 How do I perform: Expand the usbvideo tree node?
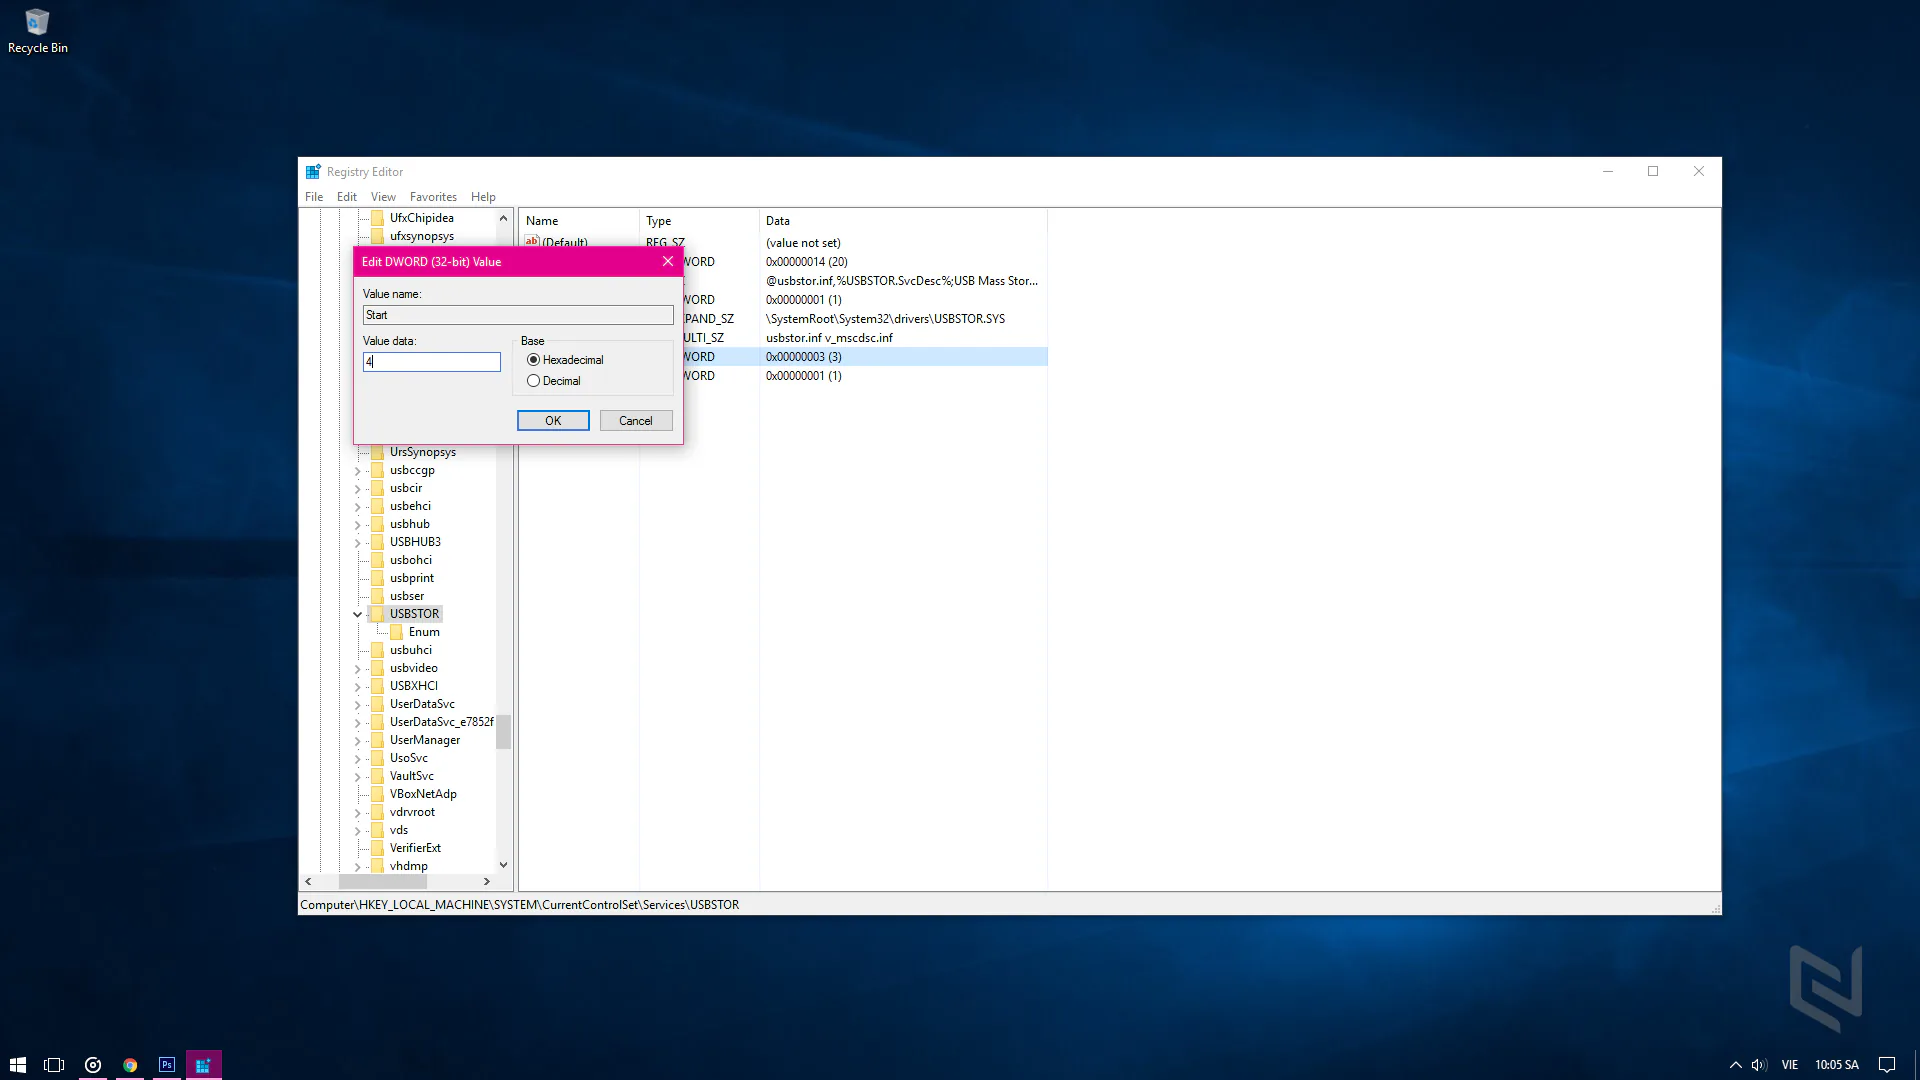point(357,669)
